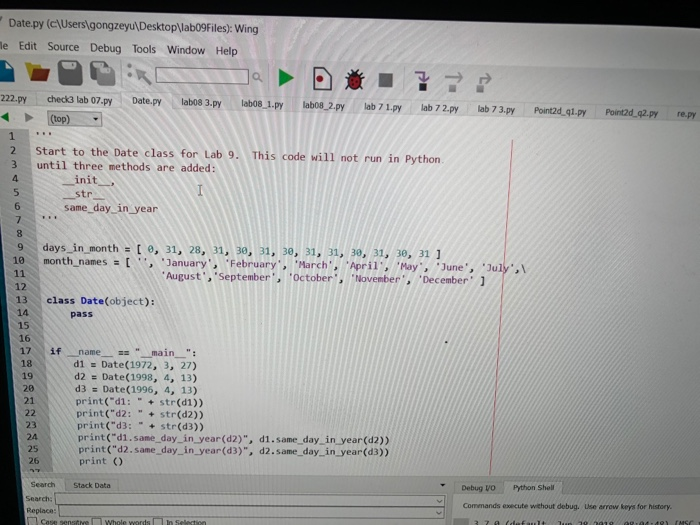Open the Debug menu
Viewport: 700px width, 525px height.
coord(105,48)
